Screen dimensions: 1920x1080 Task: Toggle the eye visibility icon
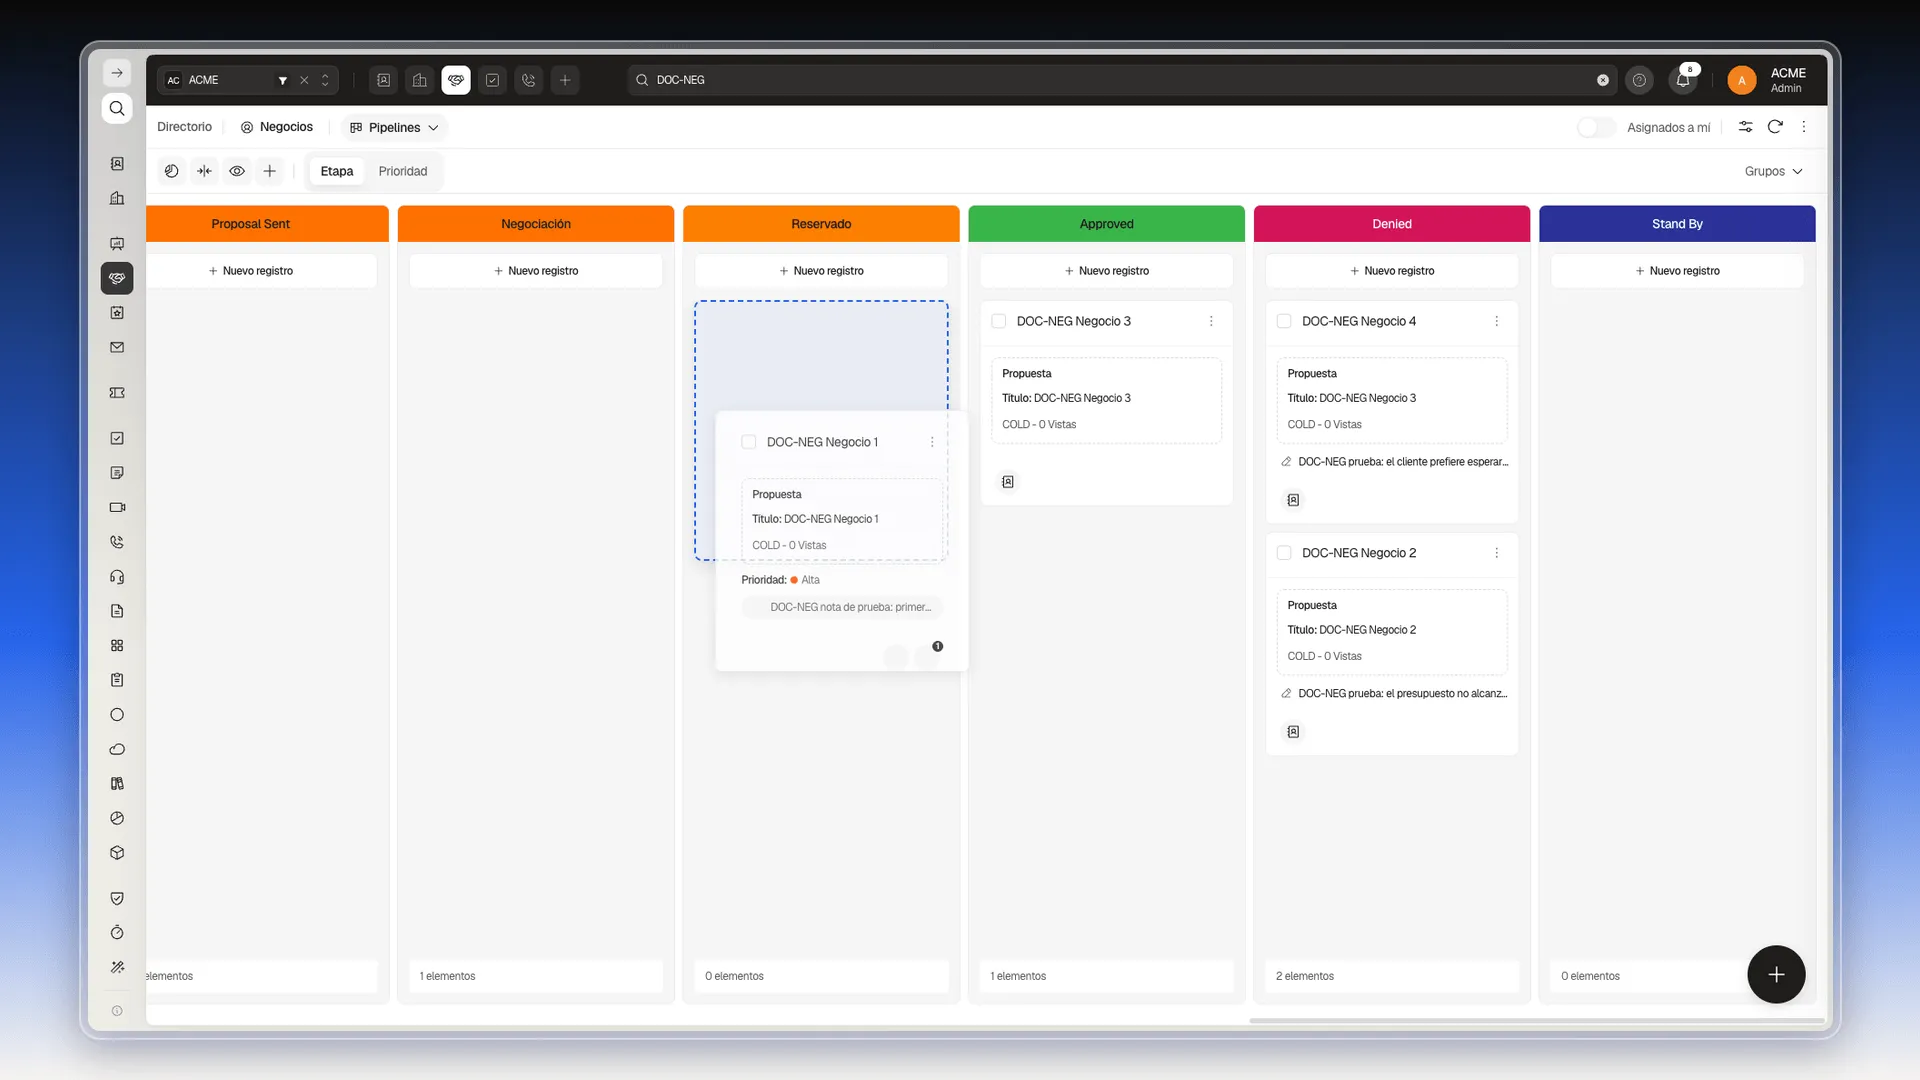pyautogui.click(x=237, y=171)
